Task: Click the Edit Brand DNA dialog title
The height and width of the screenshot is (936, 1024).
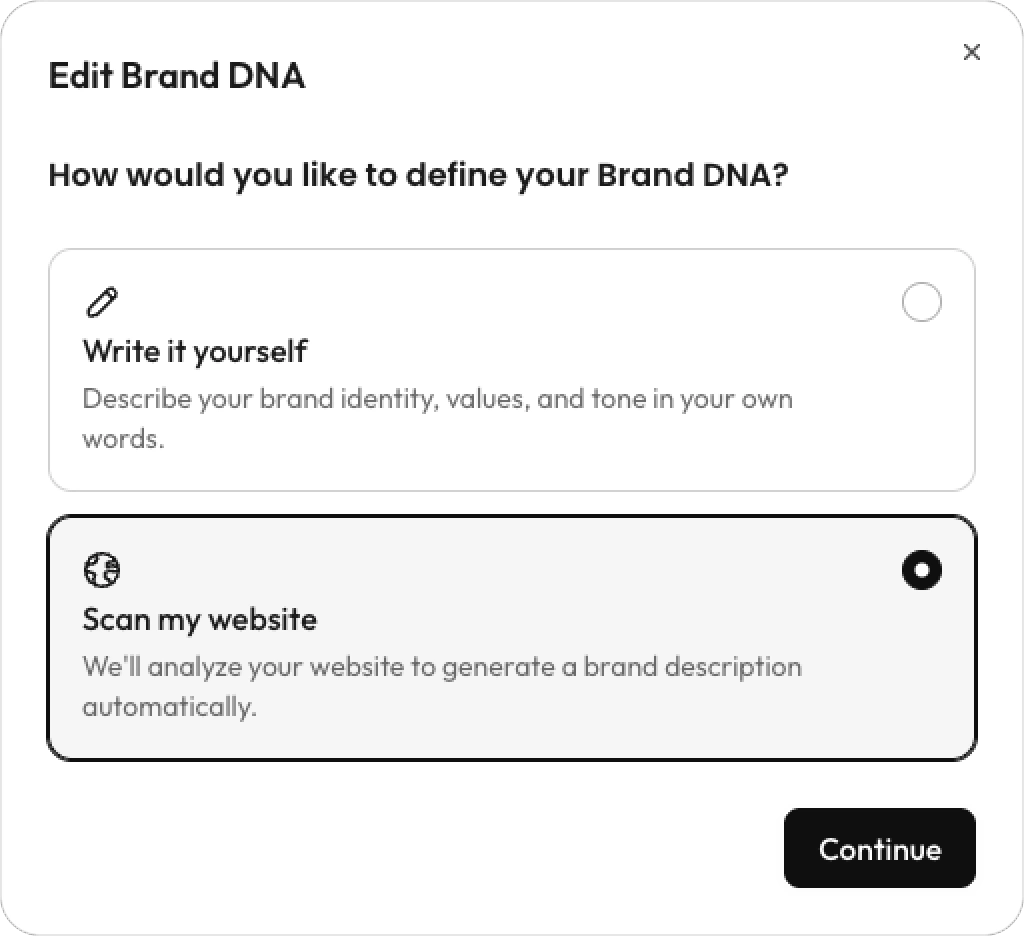Action: point(176,76)
